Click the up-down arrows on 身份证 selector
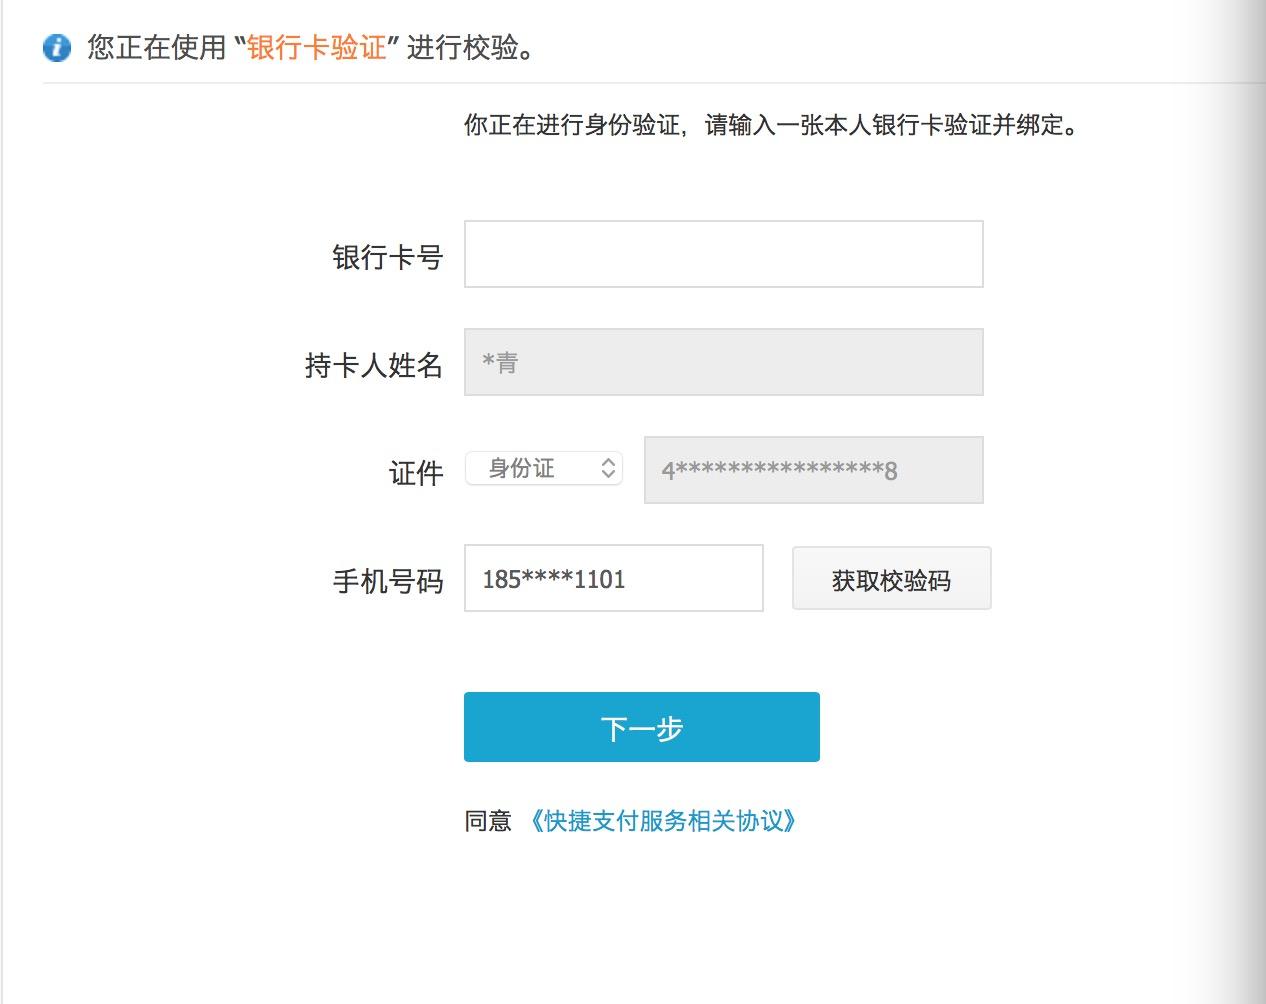1266x1004 pixels. click(608, 469)
